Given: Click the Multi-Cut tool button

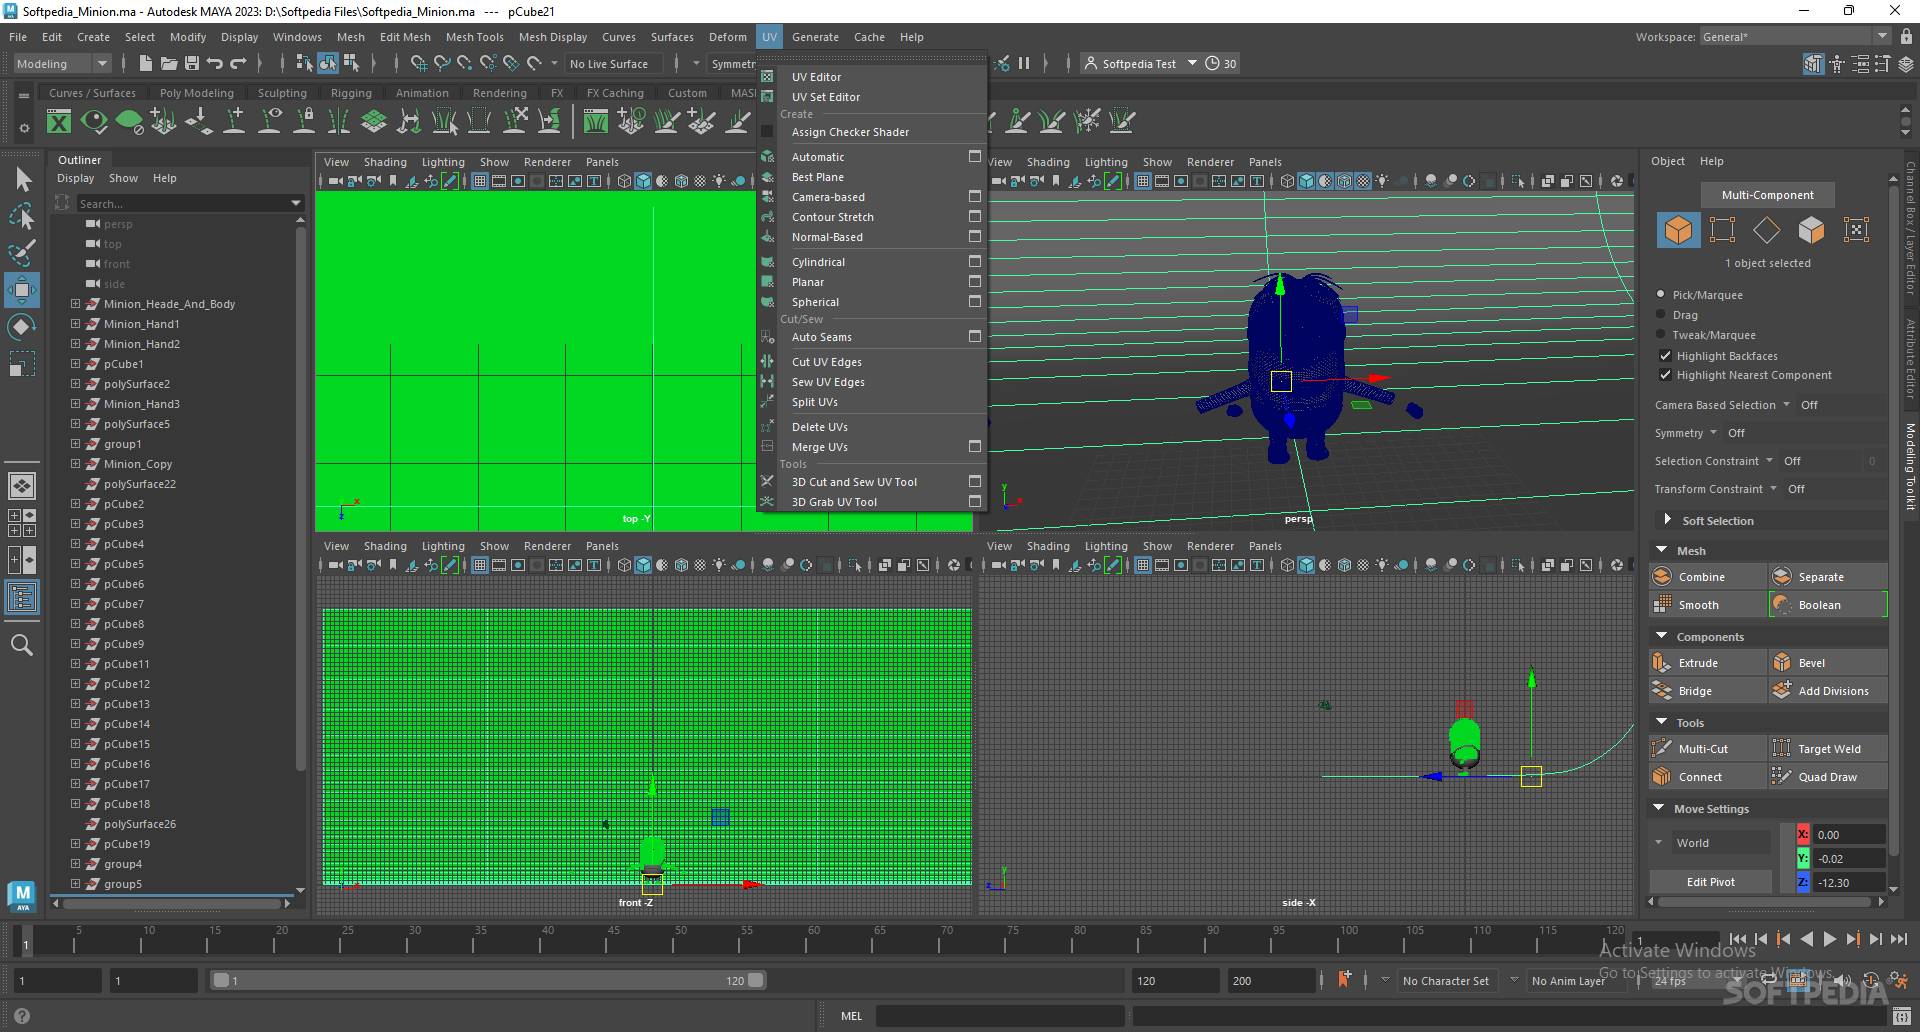Looking at the screenshot, I should [1708, 749].
